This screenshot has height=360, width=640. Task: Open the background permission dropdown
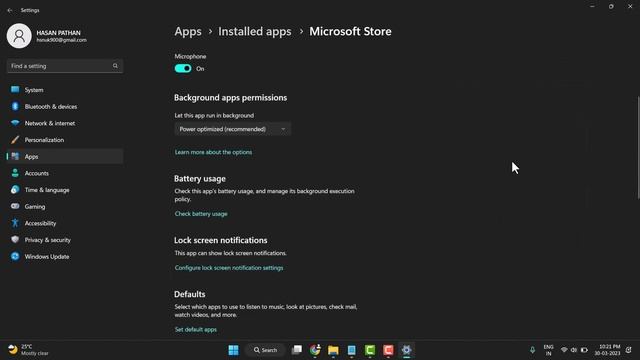(x=233, y=129)
